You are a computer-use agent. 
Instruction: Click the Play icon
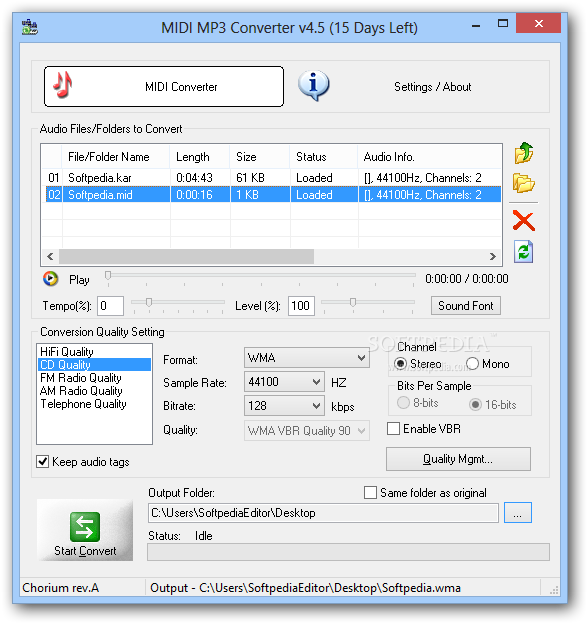51,279
